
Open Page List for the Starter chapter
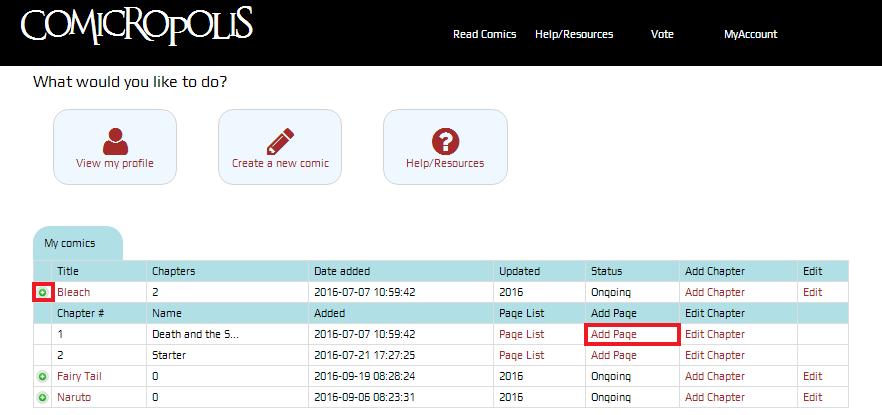click(x=521, y=355)
